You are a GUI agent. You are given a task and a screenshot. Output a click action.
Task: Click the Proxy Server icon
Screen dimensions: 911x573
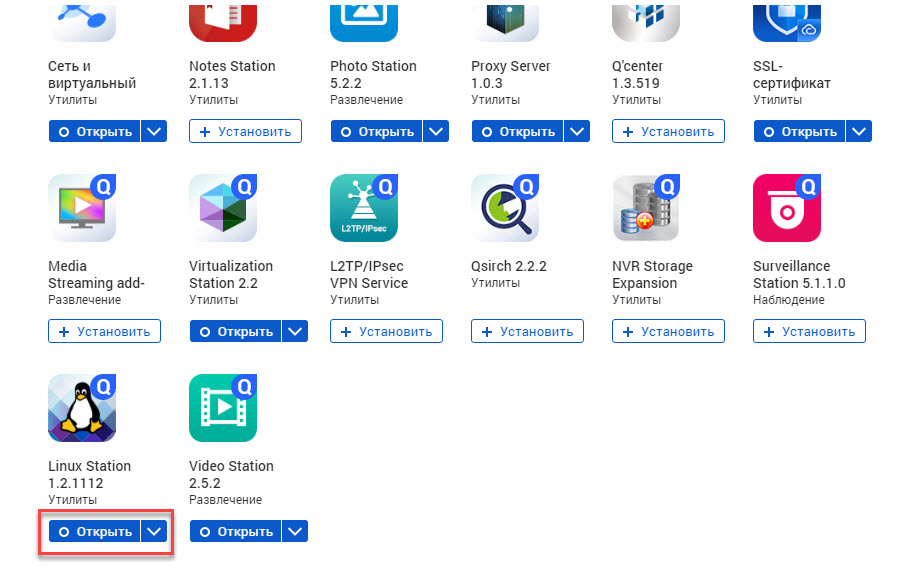coord(505,21)
